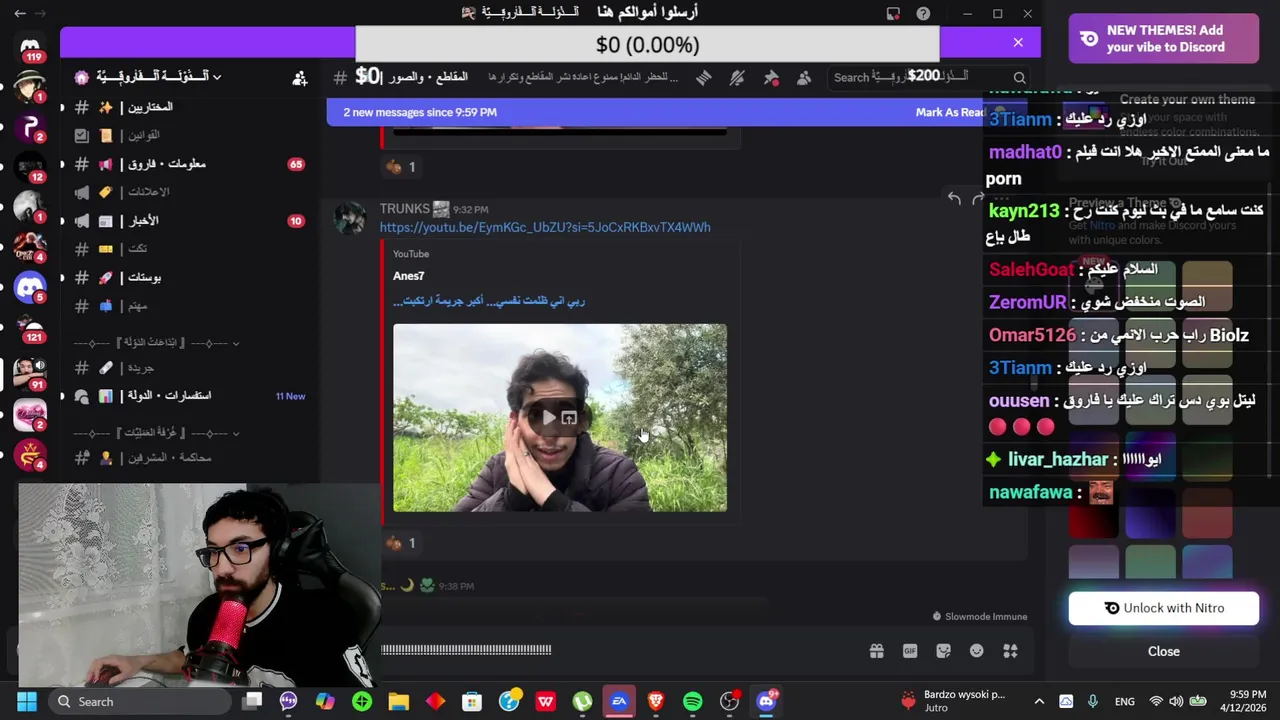Click the notification bell mute icon
The height and width of the screenshot is (720, 1280).
(x=738, y=78)
